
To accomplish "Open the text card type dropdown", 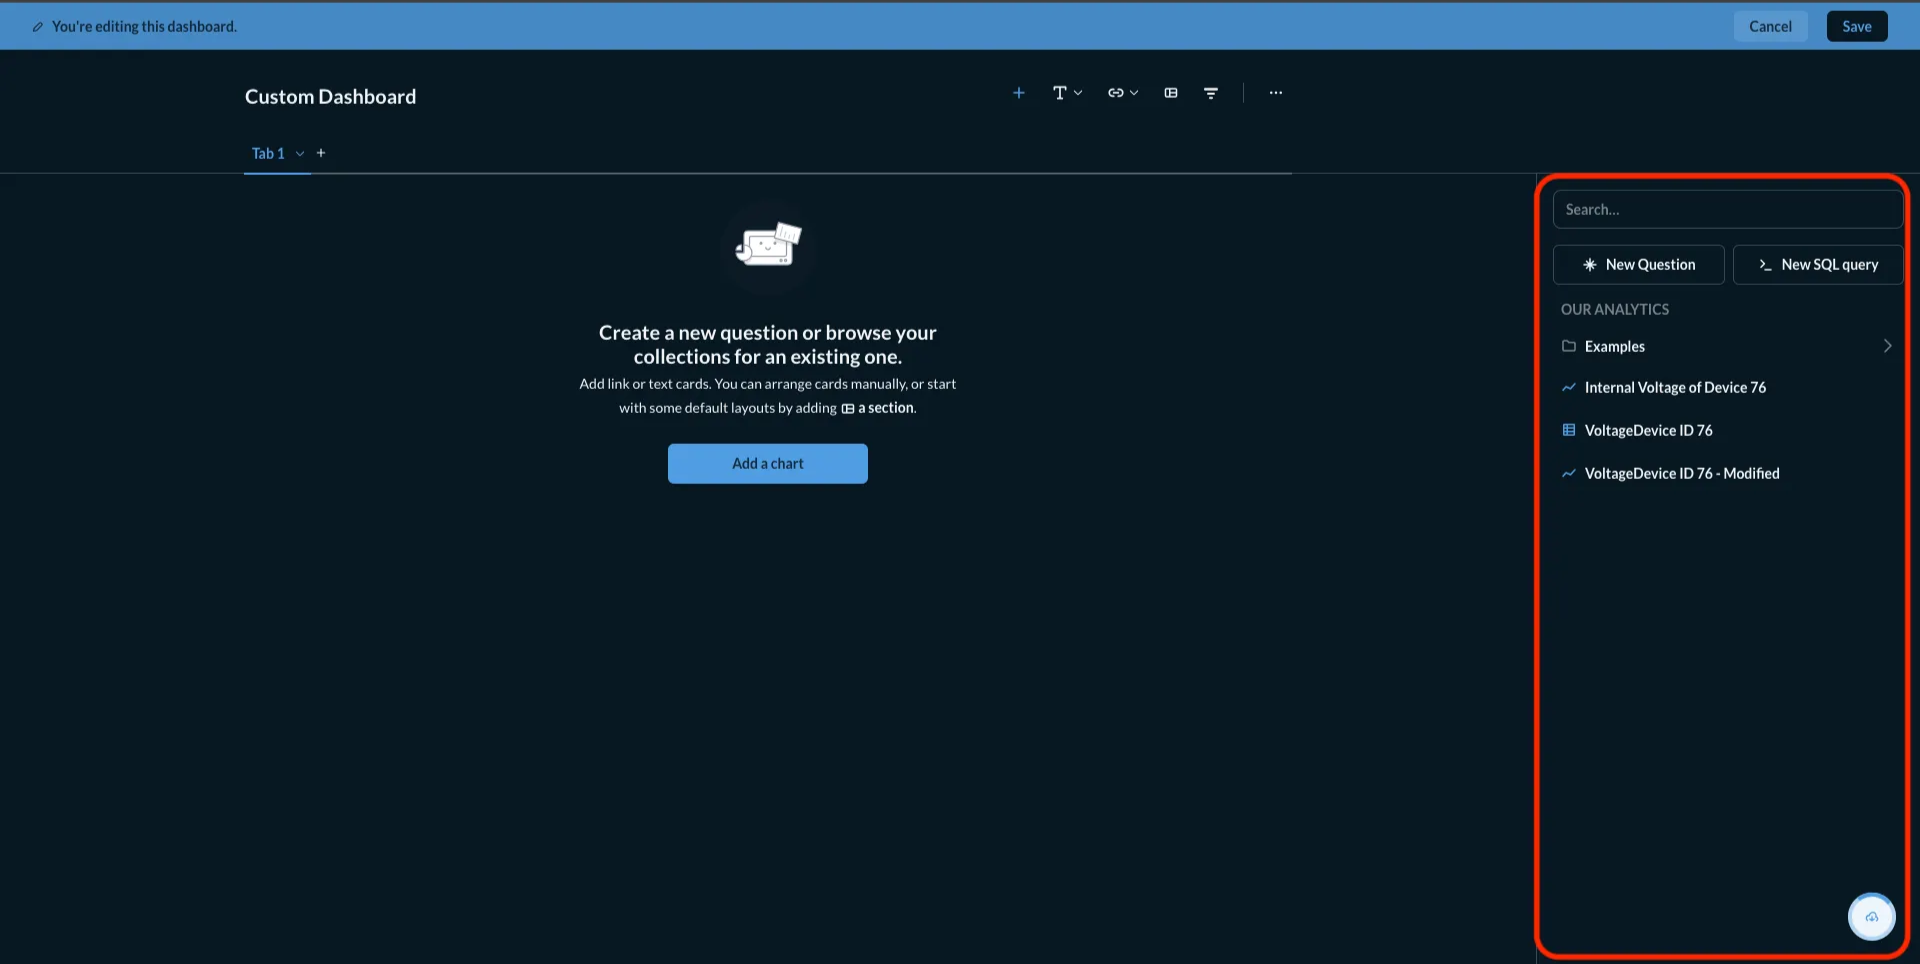I will point(1078,92).
